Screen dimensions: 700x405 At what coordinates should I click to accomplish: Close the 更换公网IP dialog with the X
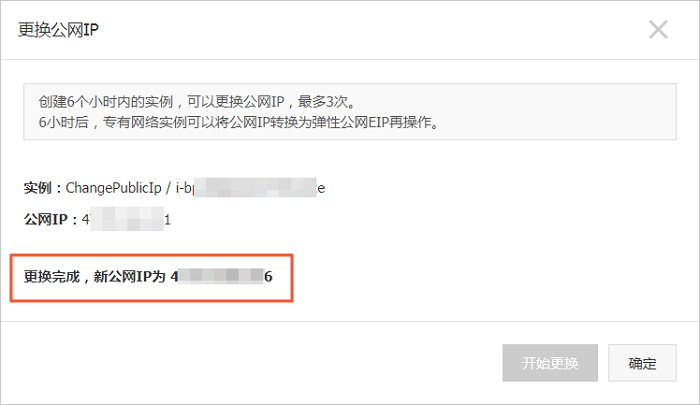(658, 29)
